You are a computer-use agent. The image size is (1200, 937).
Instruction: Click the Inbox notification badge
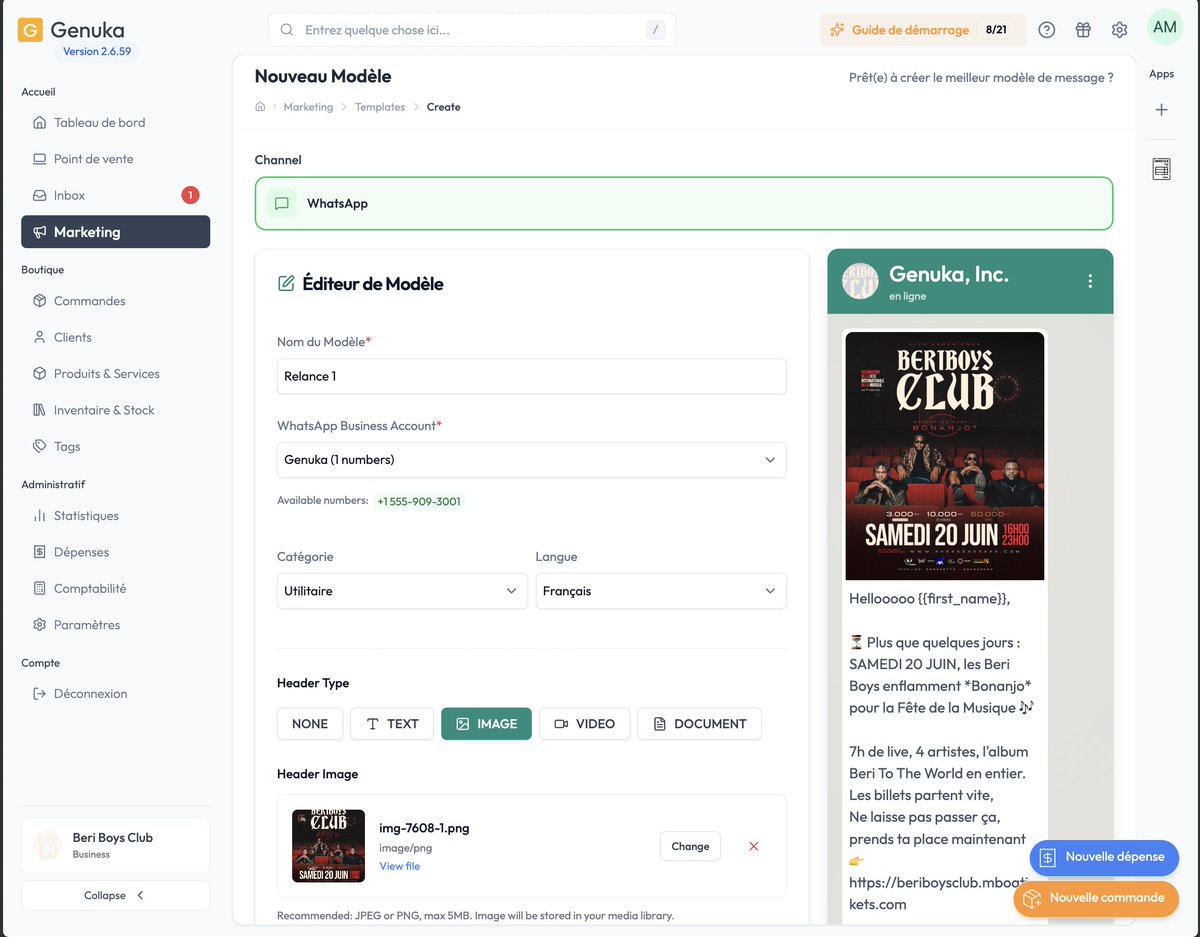point(190,195)
